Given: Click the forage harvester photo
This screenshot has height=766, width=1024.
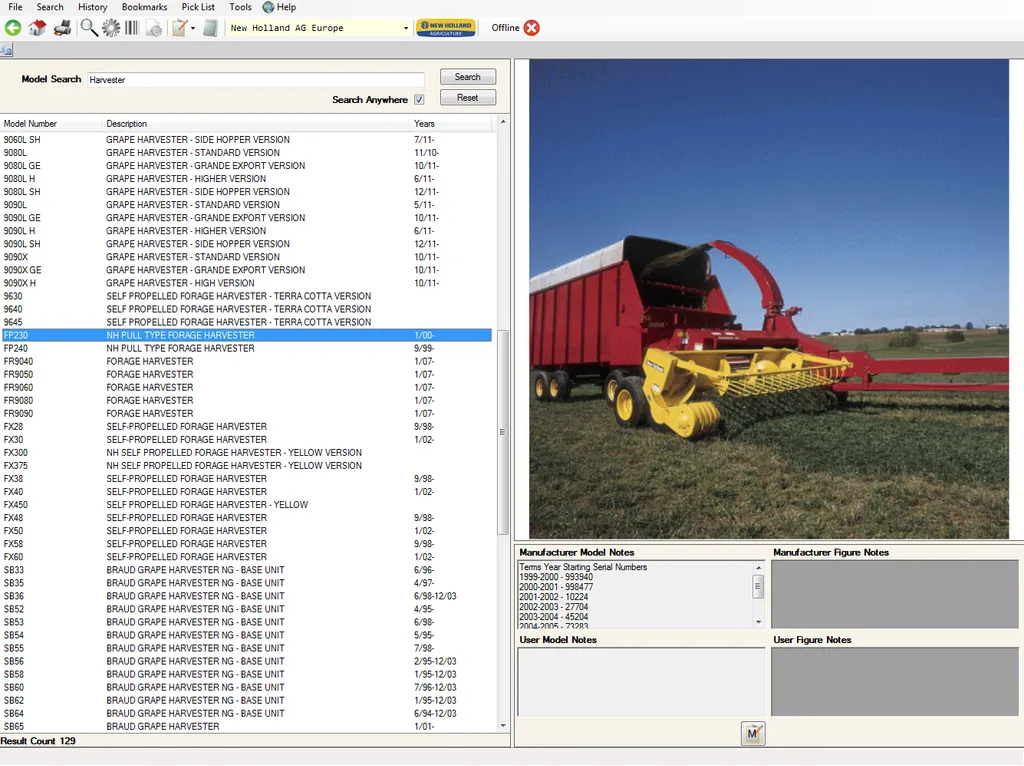Looking at the screenshot, I should [769, 299].
